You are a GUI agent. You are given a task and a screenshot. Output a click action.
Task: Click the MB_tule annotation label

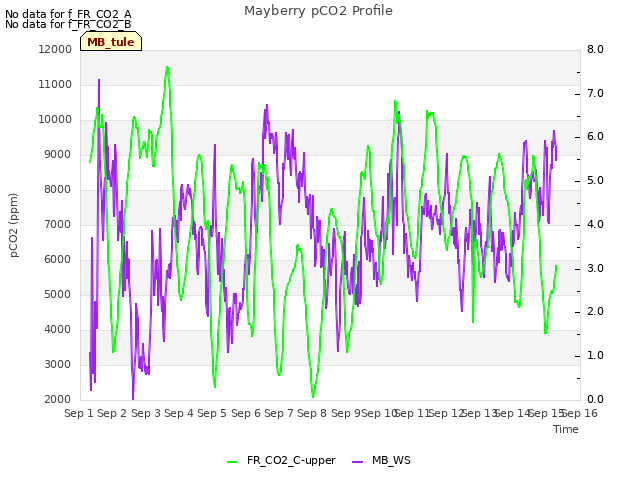pos(111,42)
